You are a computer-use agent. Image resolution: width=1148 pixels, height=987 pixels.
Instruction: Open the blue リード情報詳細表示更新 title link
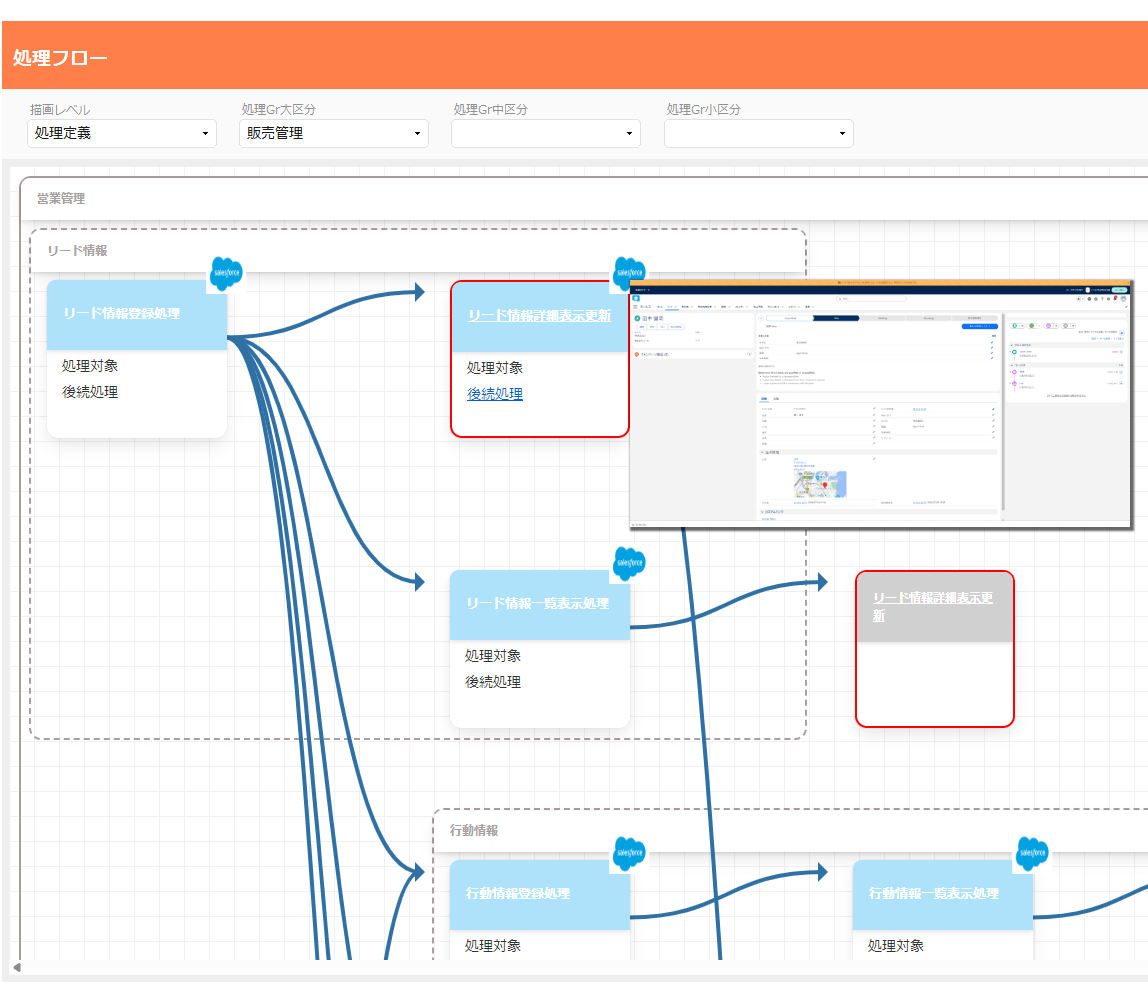pyautogui.click(x=539, y=315)
